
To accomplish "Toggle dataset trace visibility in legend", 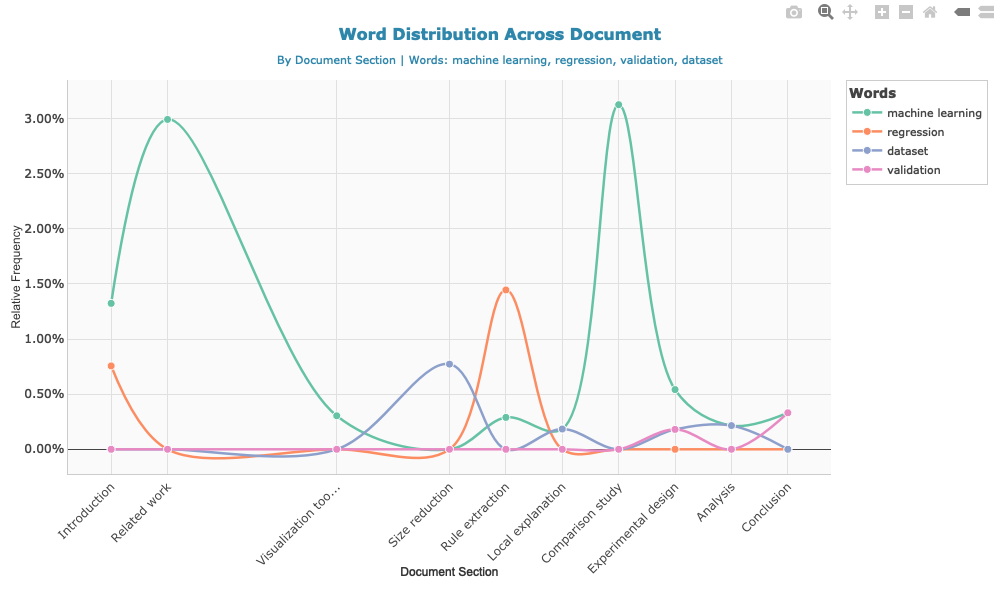I will point(907,151).
